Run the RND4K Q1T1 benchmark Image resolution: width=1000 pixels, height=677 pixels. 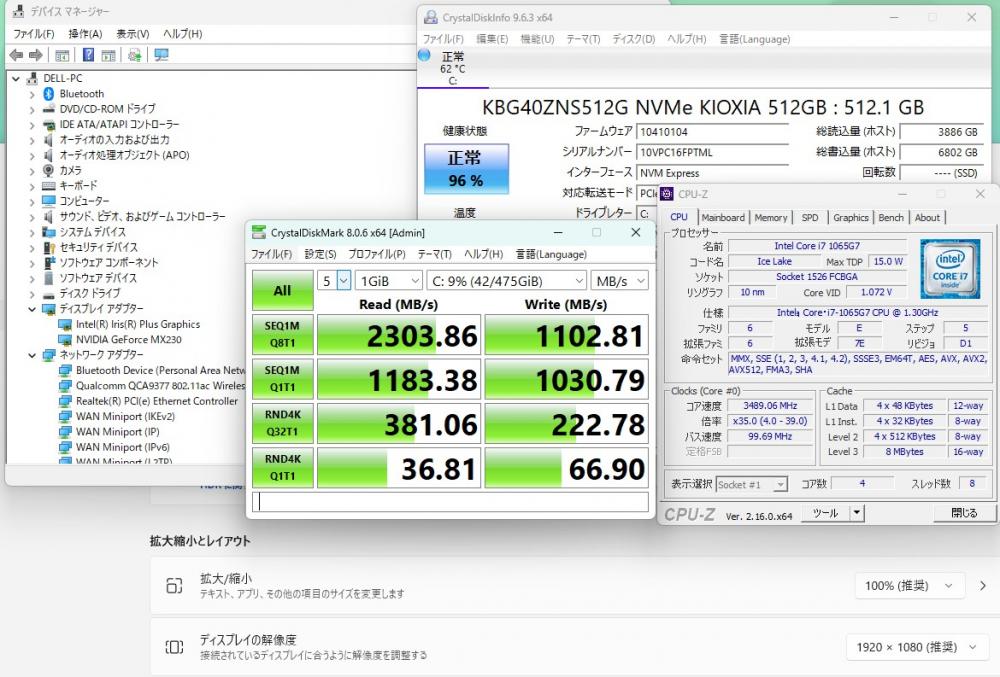[x=283, y=468]
